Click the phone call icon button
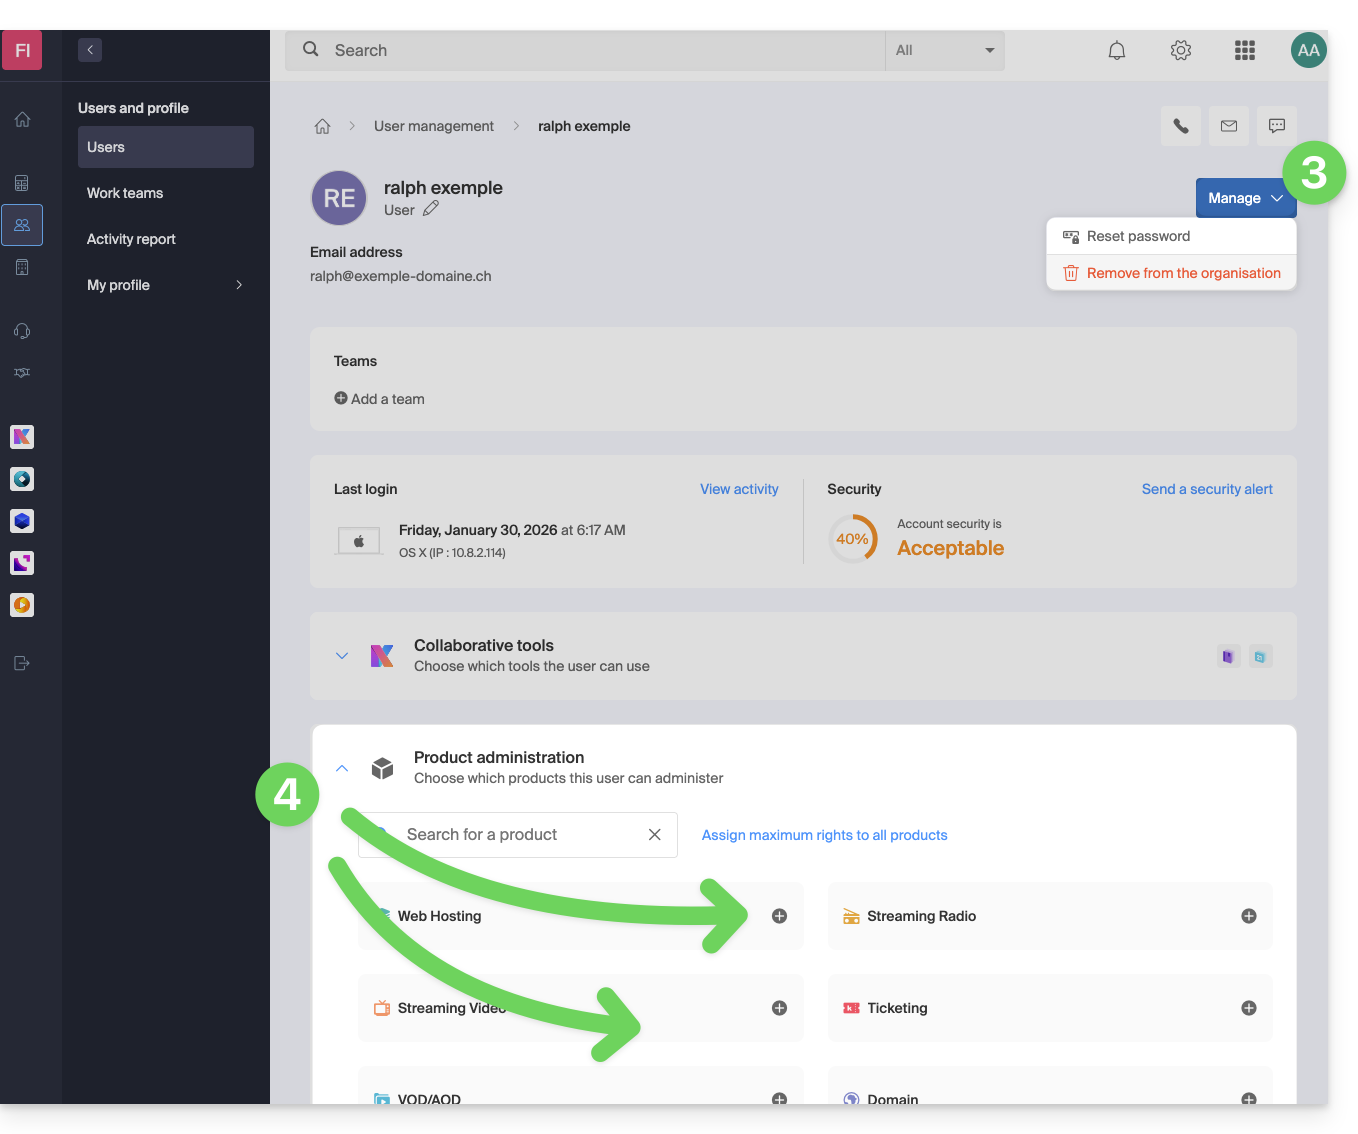The height and width of the screenshot is (1134, 1358). coord(1181,126)
